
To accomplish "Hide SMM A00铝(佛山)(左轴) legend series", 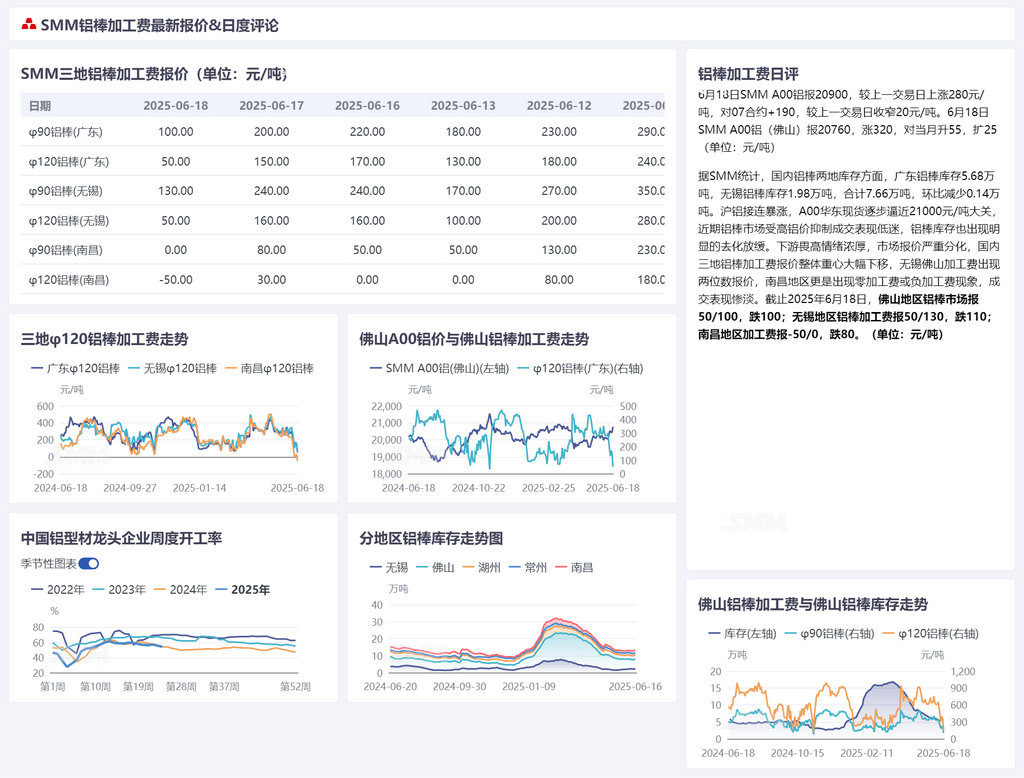I will (435, 369).
